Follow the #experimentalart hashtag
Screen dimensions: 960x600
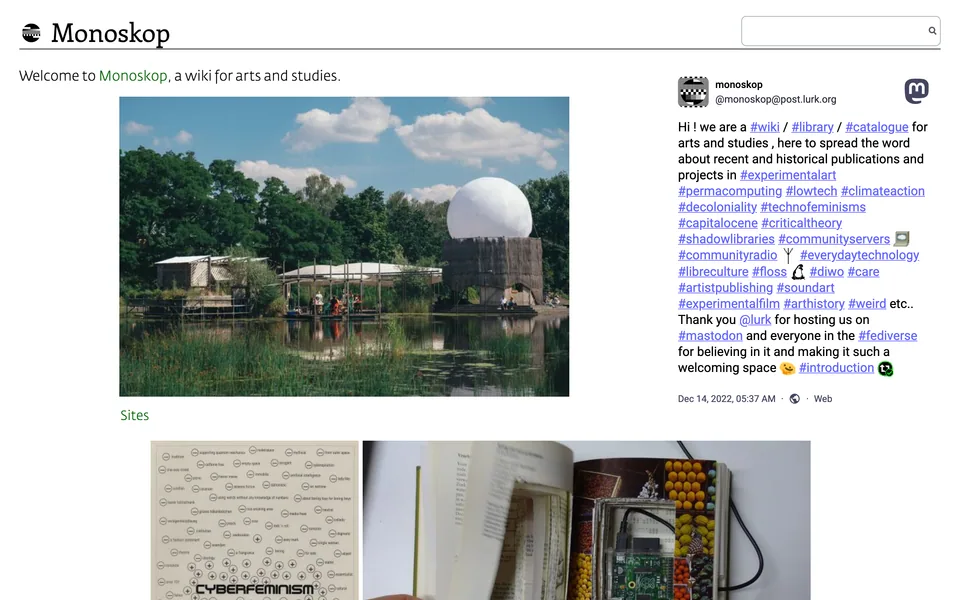788,175
